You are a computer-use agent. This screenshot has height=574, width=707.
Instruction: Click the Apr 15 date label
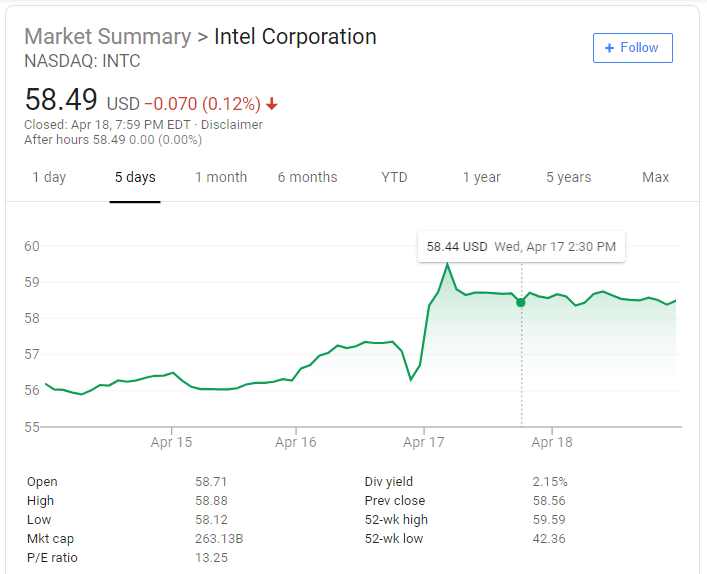(x=171, y=441)
